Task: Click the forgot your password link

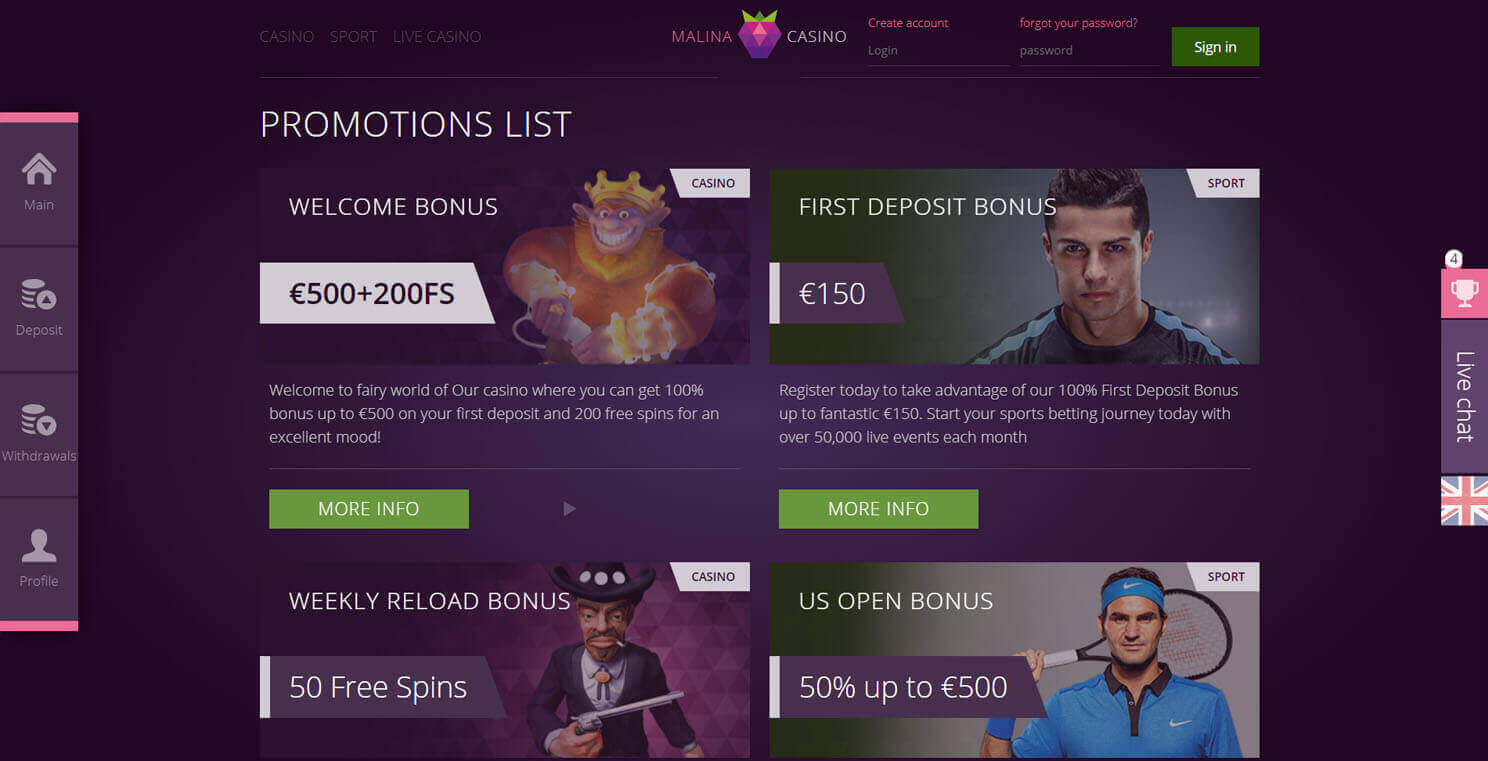Action: pos(1078,23)
